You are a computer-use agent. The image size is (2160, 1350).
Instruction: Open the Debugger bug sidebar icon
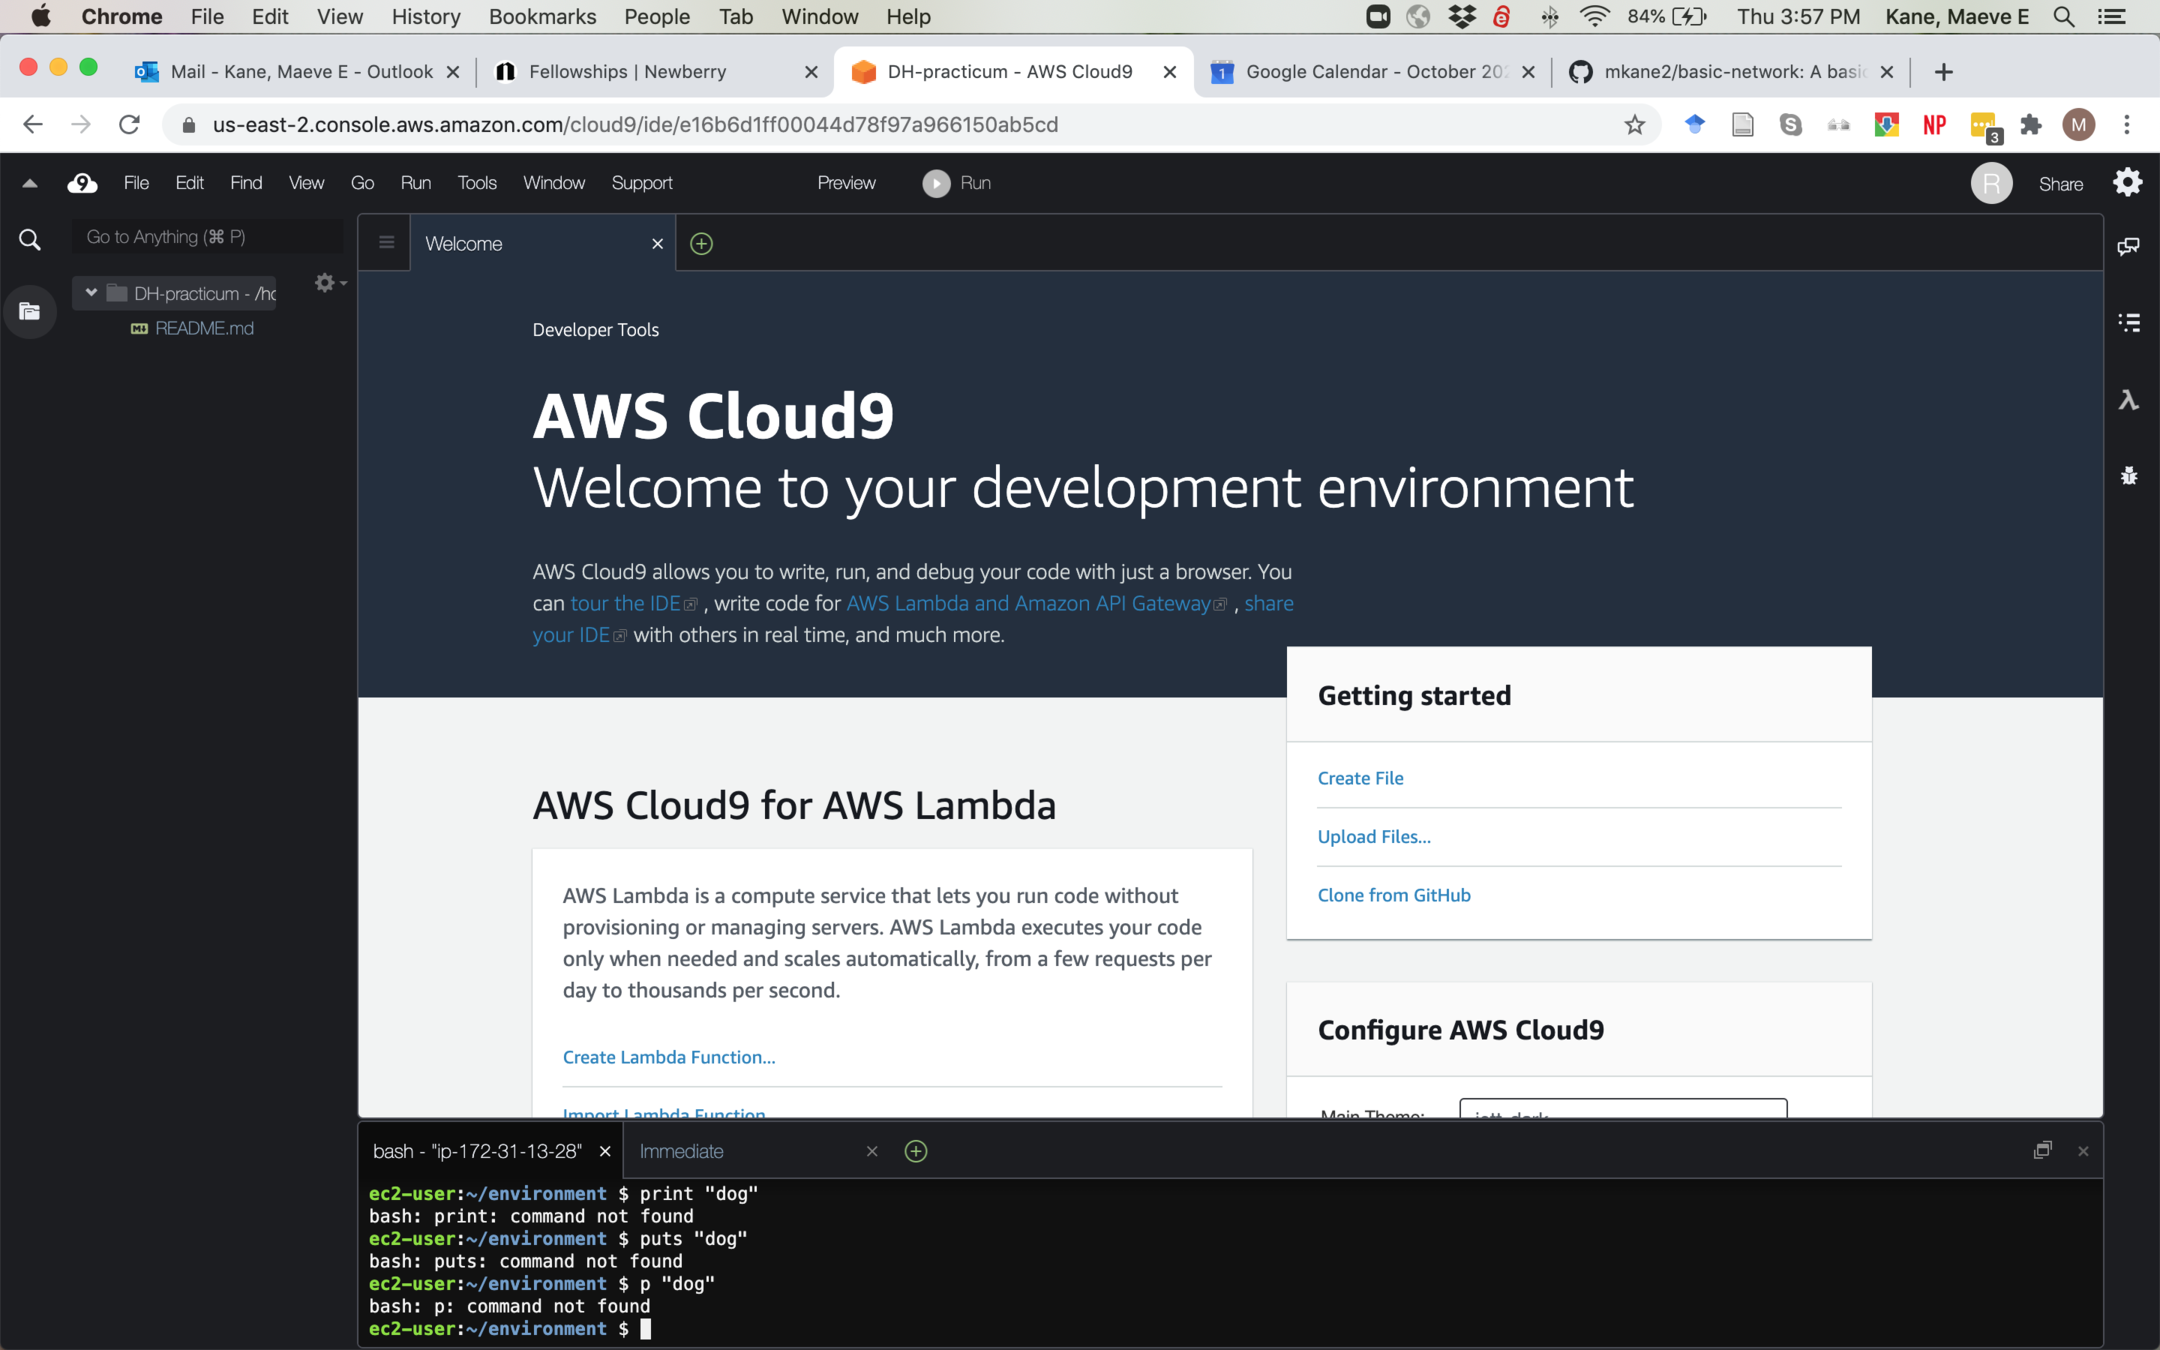click(2128, 476)
